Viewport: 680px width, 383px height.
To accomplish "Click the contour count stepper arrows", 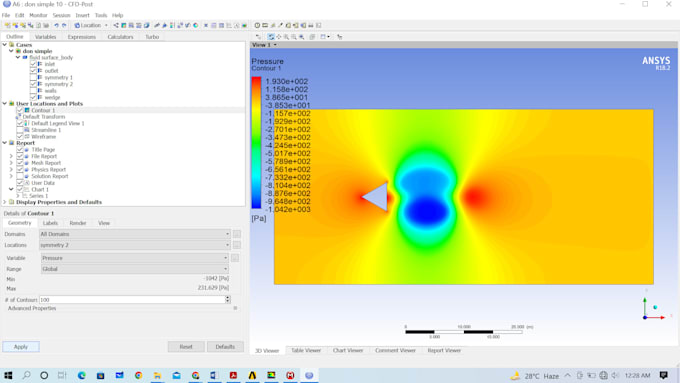I will tap(227, 300).
